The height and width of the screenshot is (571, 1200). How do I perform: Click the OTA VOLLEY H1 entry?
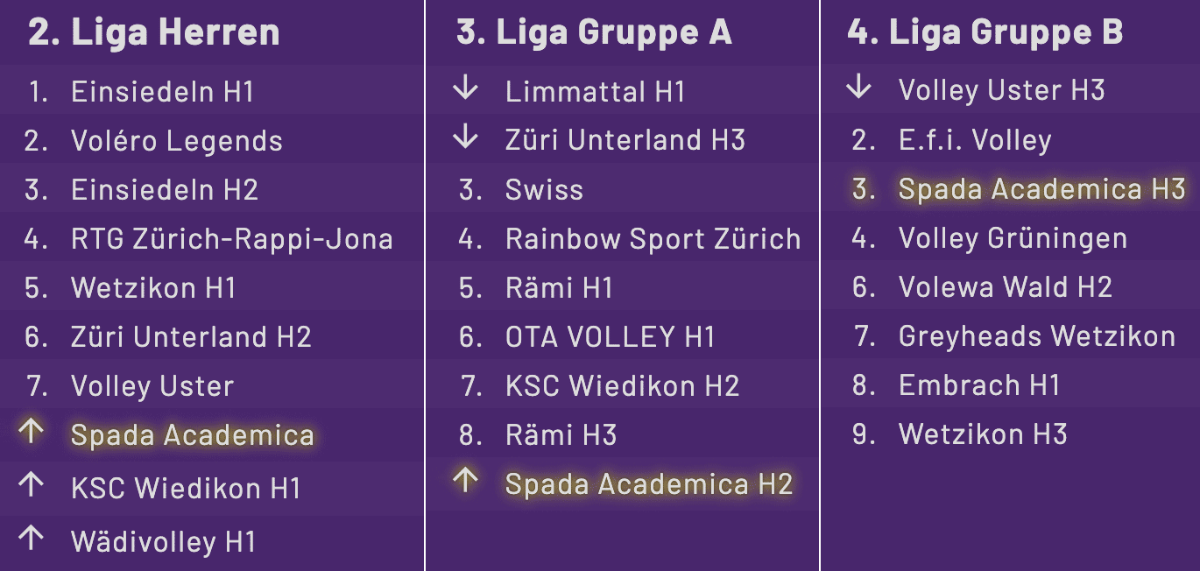pos(610,338)
